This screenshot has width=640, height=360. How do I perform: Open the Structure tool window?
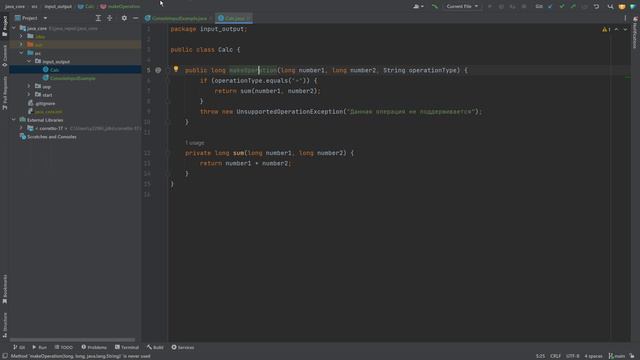pos(4,325)
